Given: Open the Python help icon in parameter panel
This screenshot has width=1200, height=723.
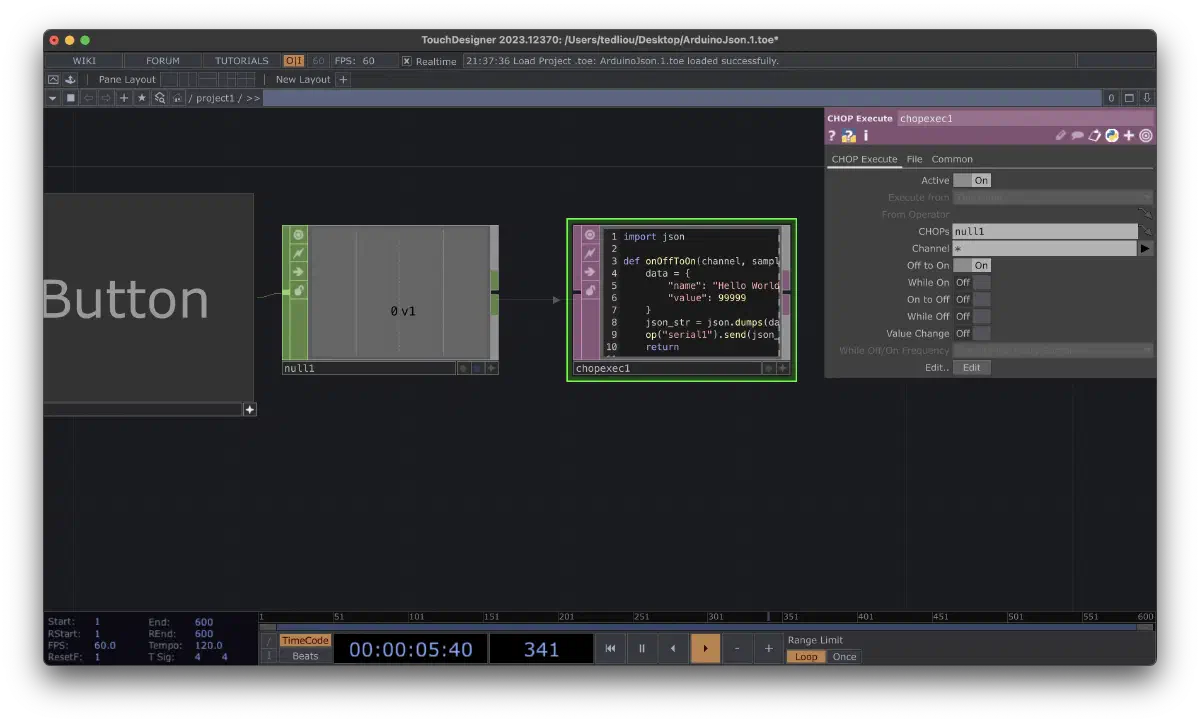Looking at the screenshot, I should pyautogui.click(x=848, y=136).
